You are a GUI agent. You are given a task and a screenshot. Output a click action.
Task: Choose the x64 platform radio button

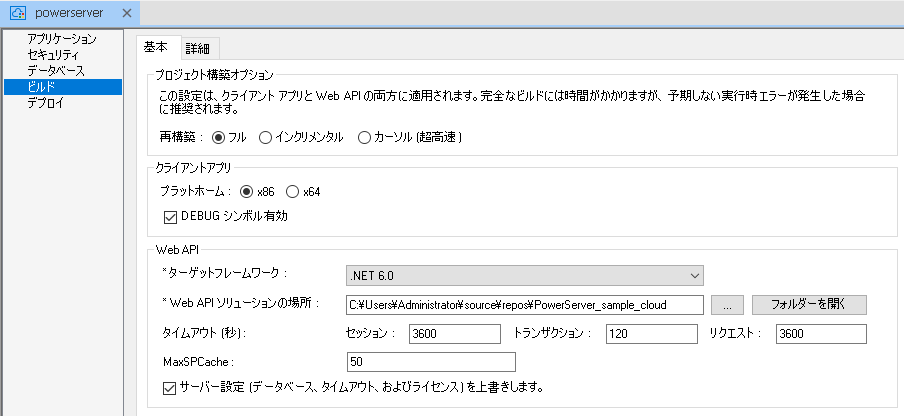point(293,191)
